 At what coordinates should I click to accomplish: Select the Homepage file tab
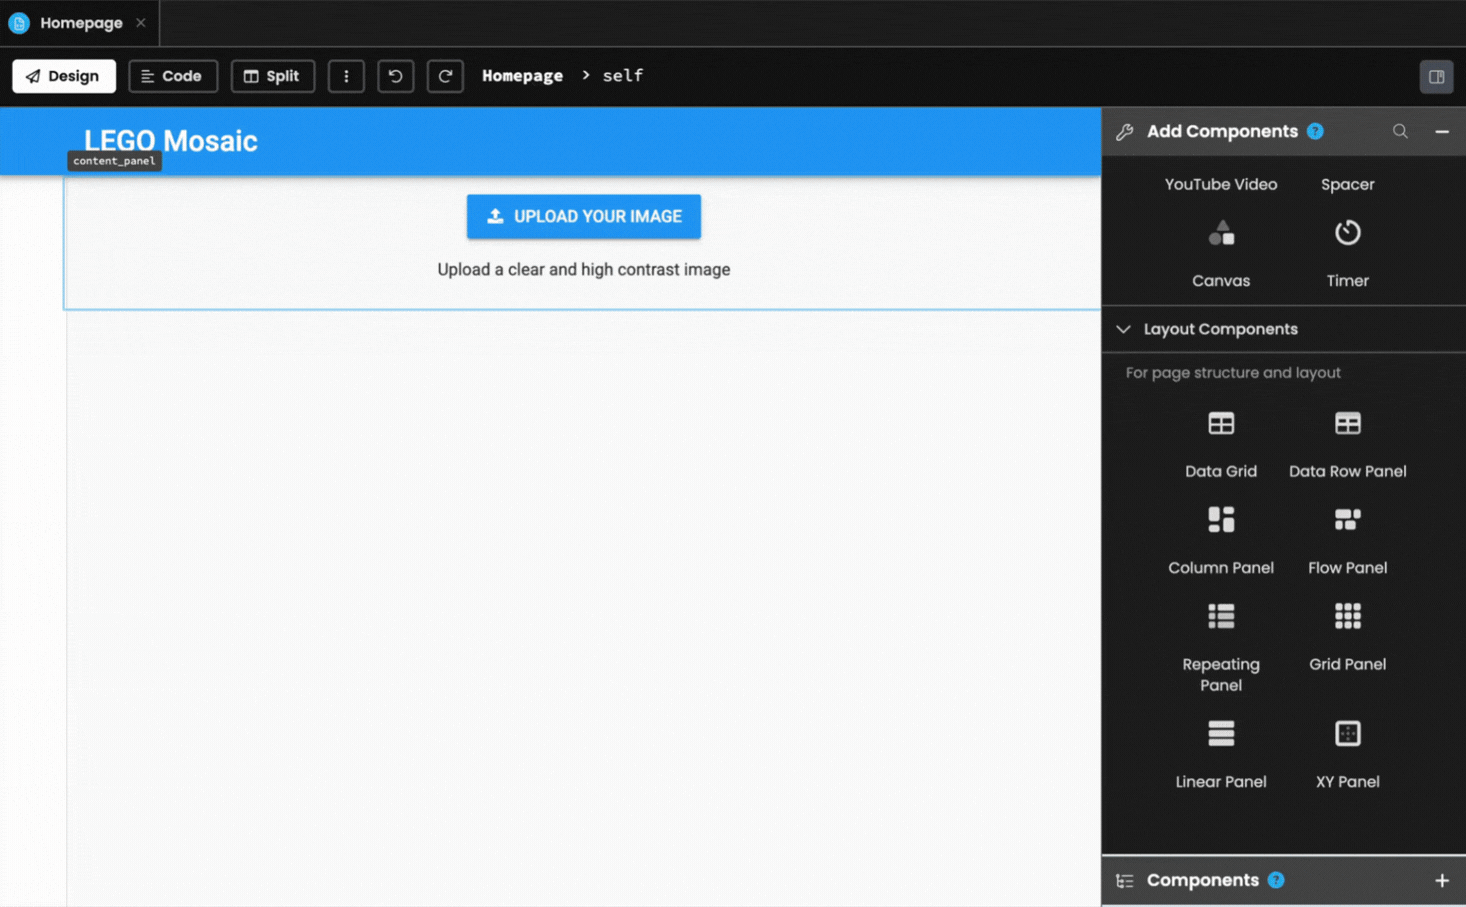pyautogui.click(x=80, y=23)
